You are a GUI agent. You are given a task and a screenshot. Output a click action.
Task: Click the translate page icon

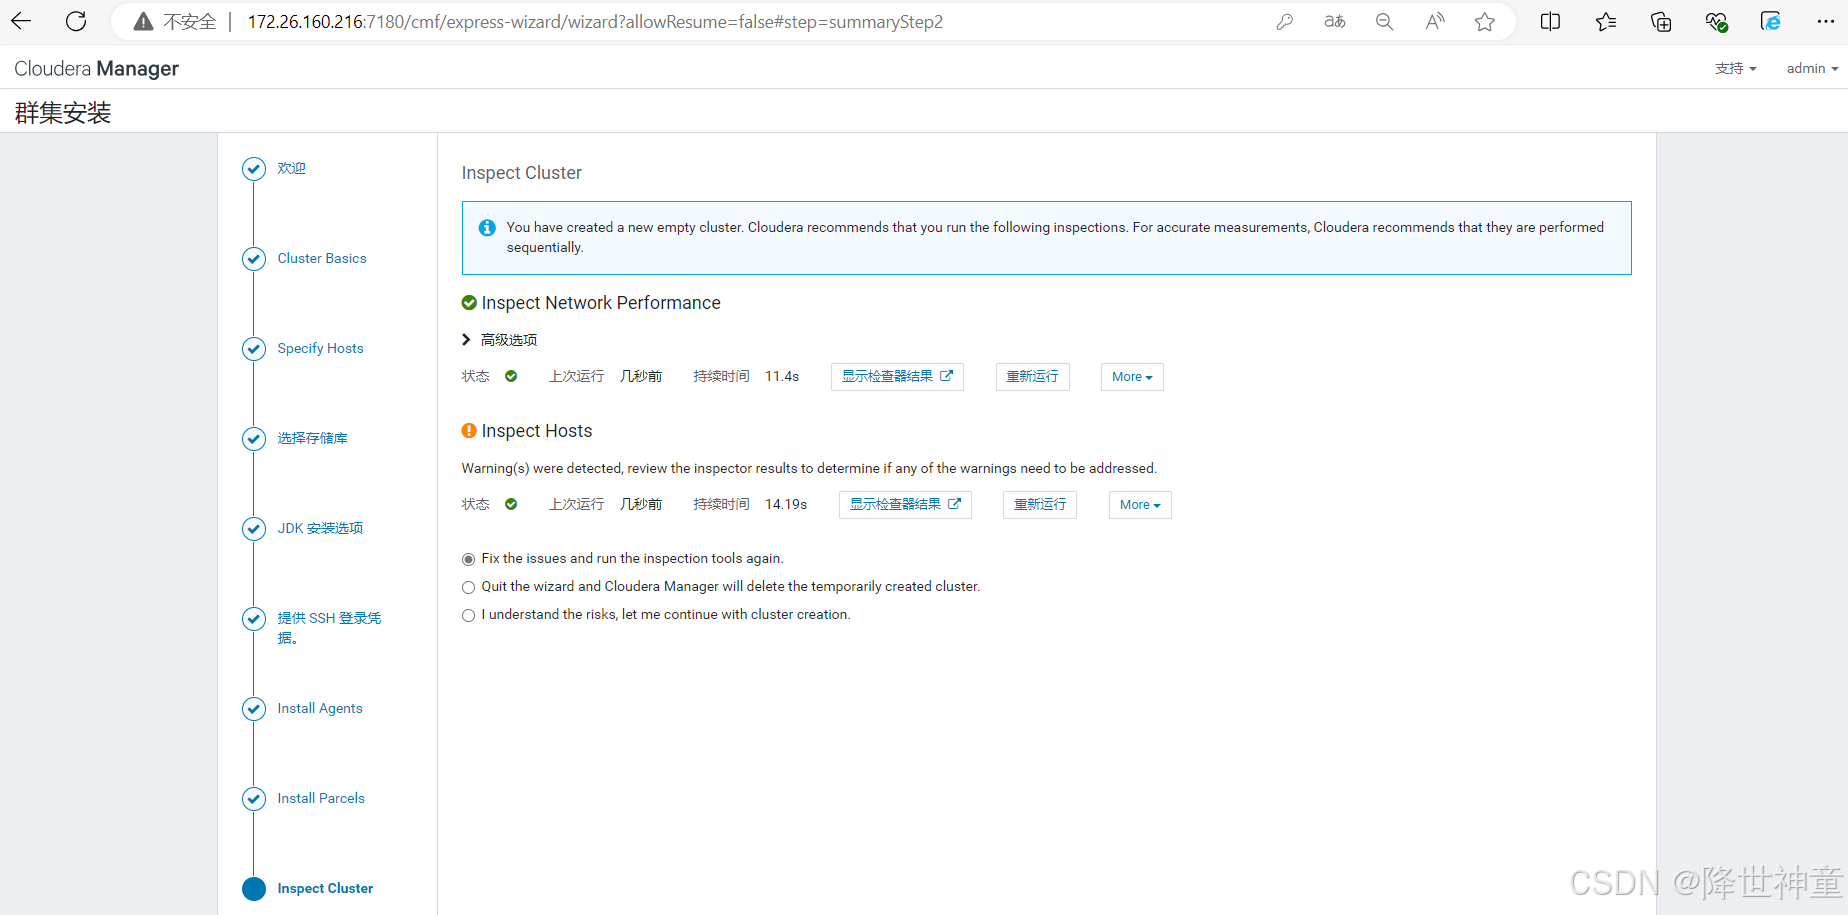pos(1335,22)
